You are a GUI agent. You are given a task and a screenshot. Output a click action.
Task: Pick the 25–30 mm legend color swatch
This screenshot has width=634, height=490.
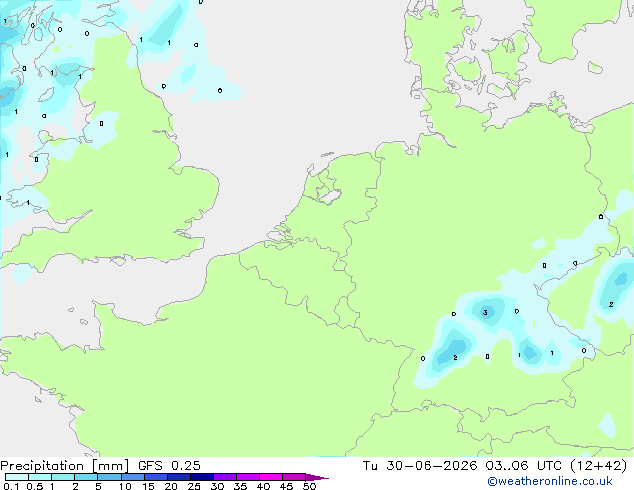coord(201,477)
